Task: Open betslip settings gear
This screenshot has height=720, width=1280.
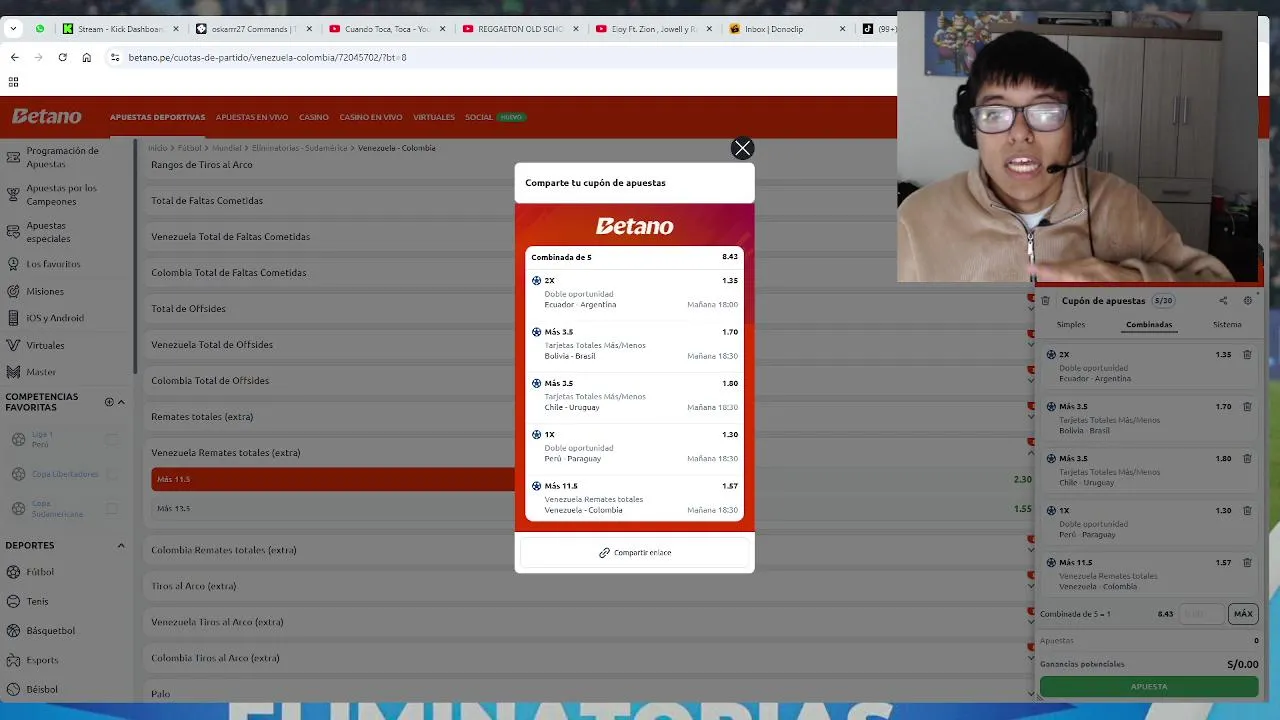Action: click(x=1247, y=300)
